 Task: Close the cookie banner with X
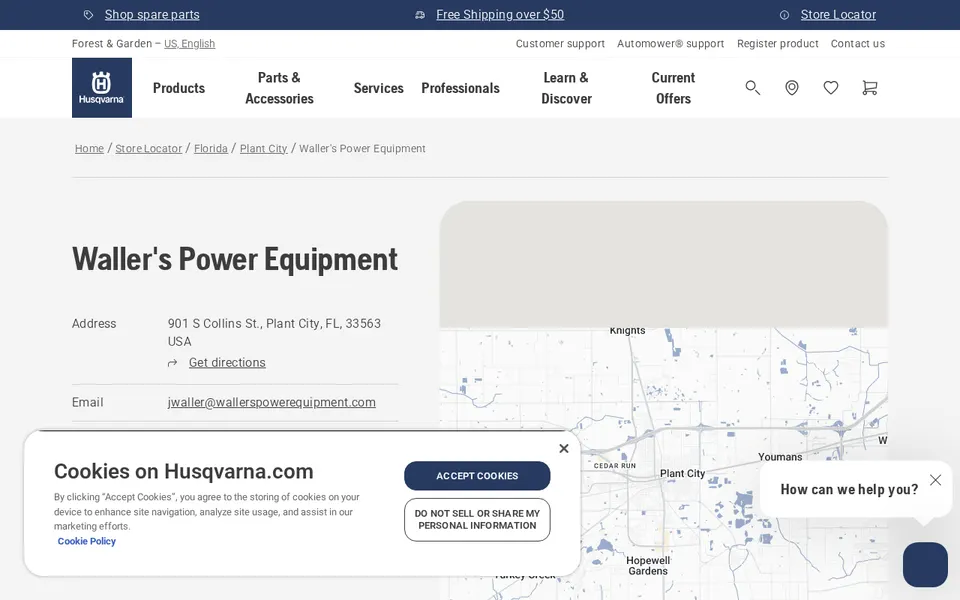coord(564,448)
